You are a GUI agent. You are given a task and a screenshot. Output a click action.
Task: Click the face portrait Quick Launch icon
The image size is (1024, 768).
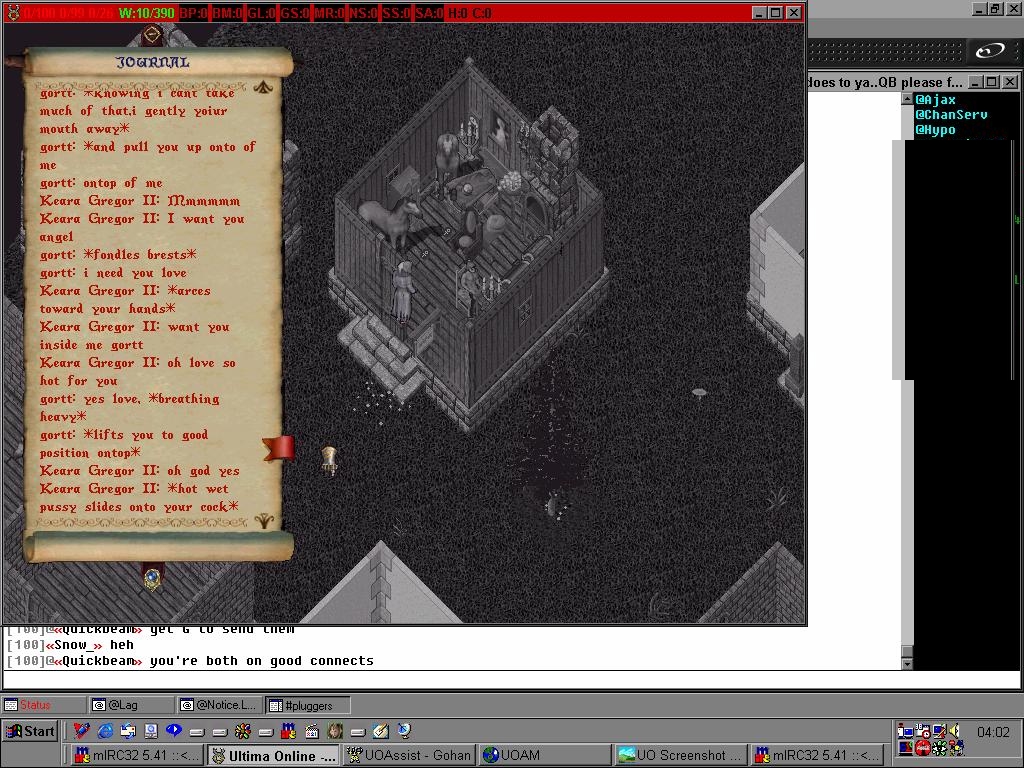[335, 731]
